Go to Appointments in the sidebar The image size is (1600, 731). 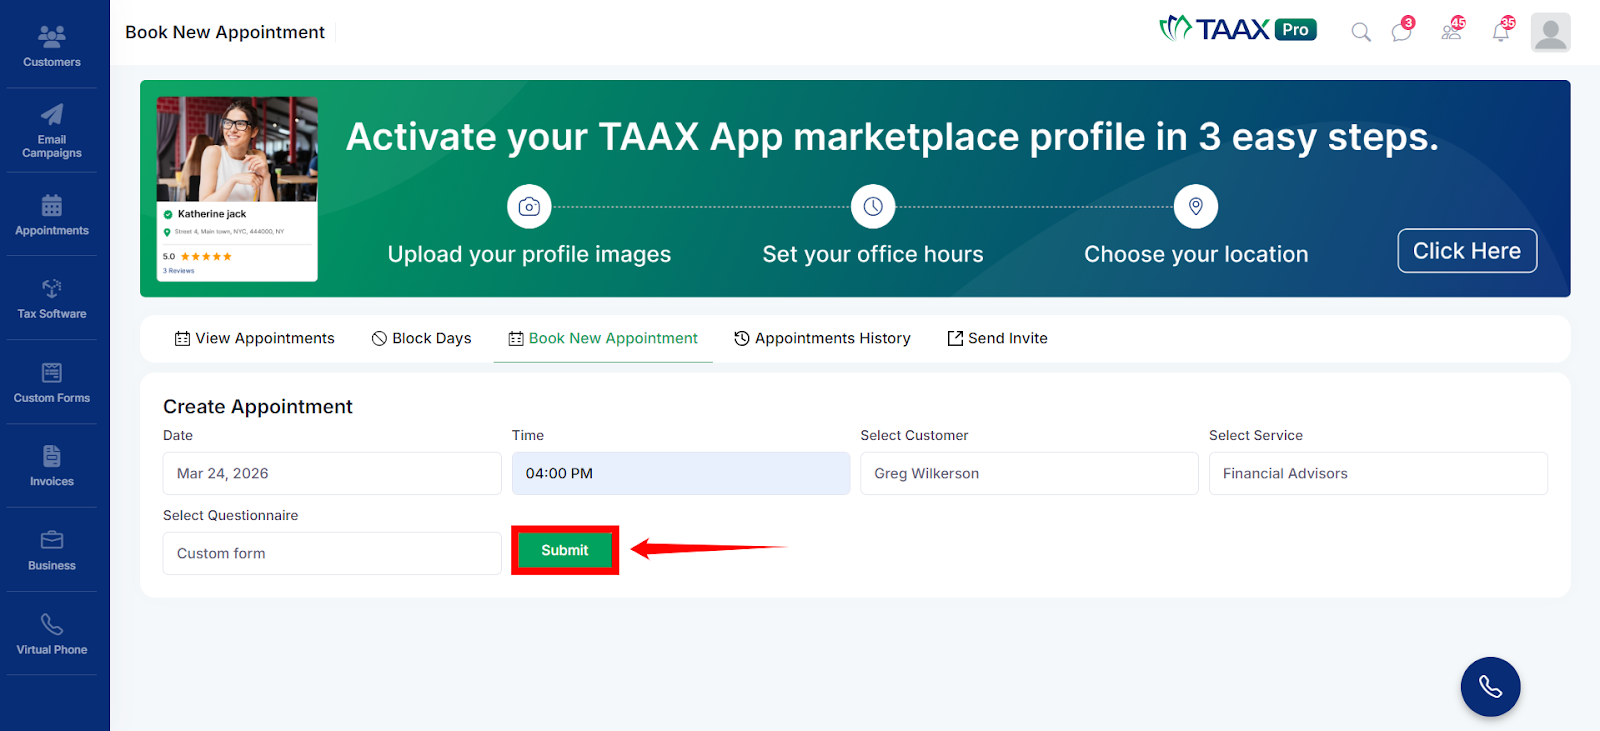click(52, 215)
